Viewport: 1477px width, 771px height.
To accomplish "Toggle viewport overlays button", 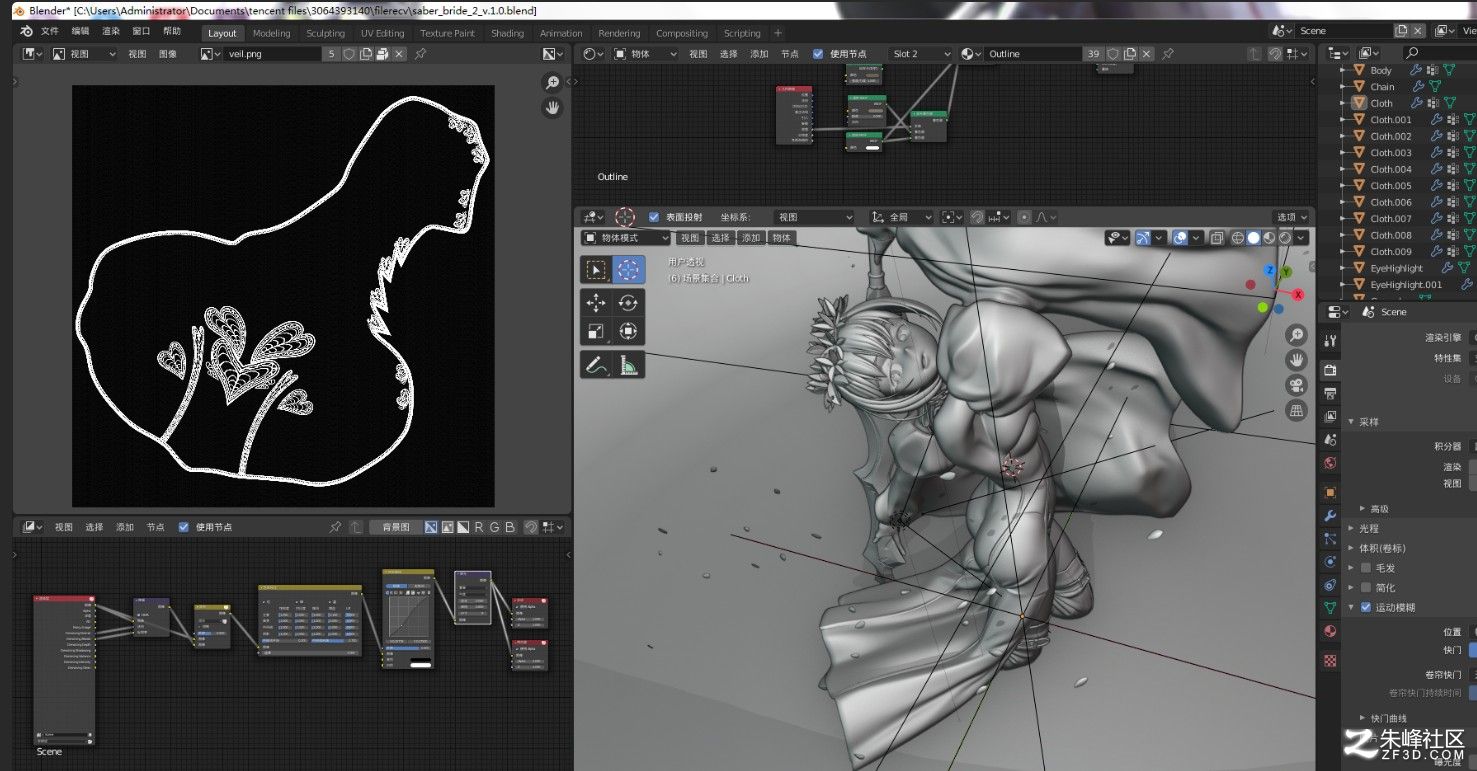I will tap(1180, 238).
